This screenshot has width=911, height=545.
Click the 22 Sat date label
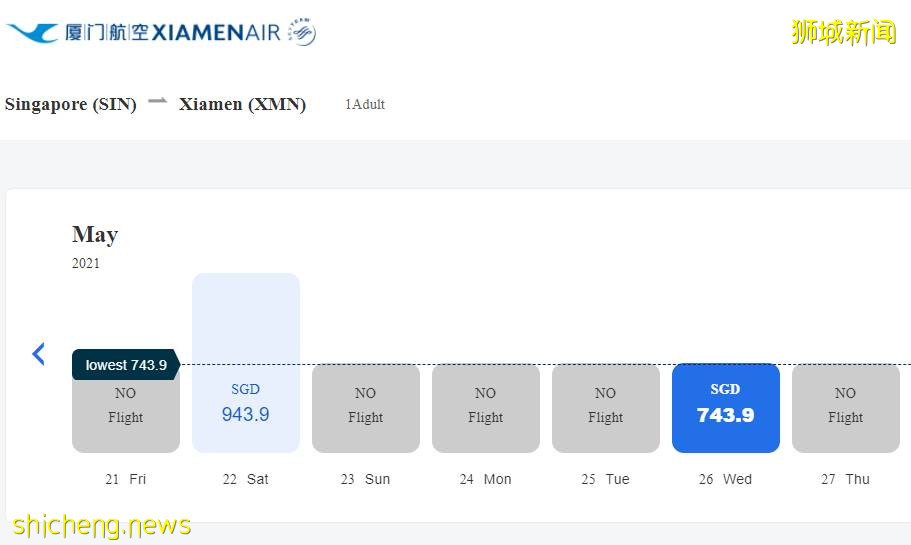click(245, 479)
